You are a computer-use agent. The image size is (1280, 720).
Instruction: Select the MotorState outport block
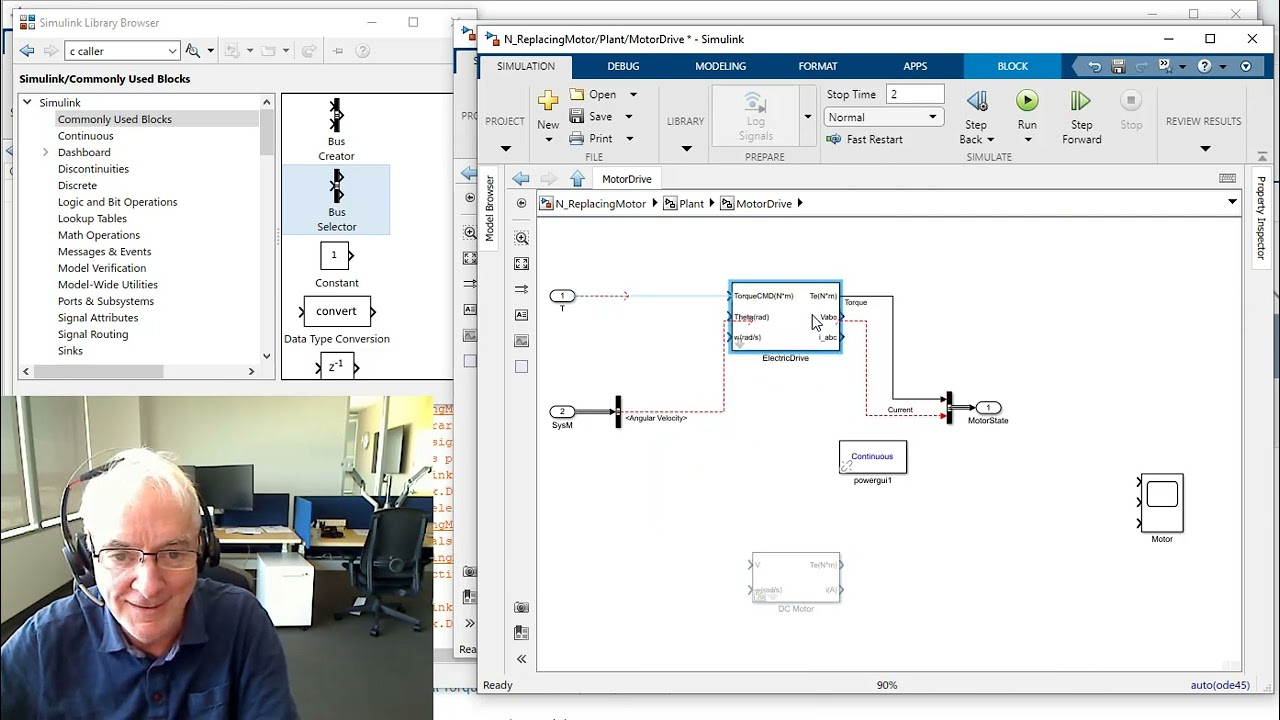[988, 407]
